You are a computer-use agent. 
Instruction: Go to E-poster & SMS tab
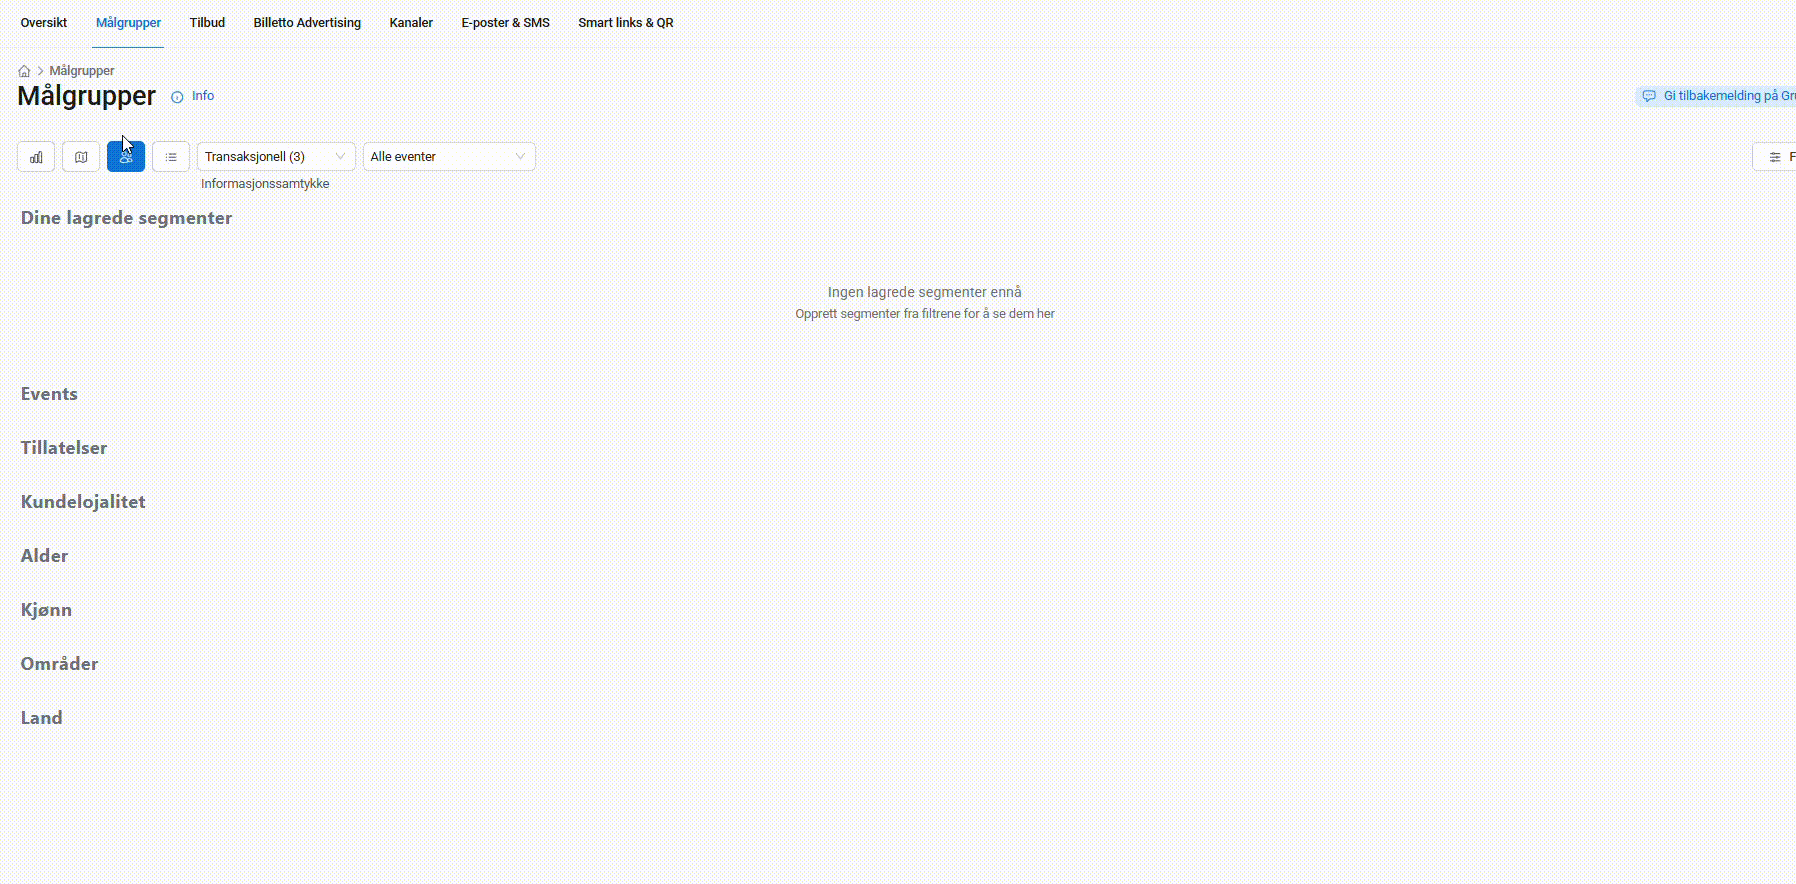505,23
